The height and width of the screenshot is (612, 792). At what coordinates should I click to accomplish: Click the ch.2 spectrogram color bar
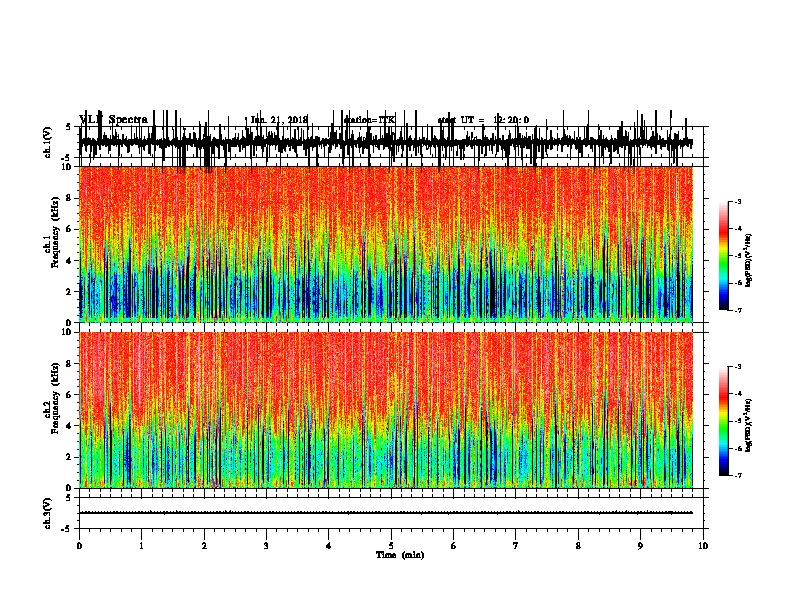click(x=723, y=421)
